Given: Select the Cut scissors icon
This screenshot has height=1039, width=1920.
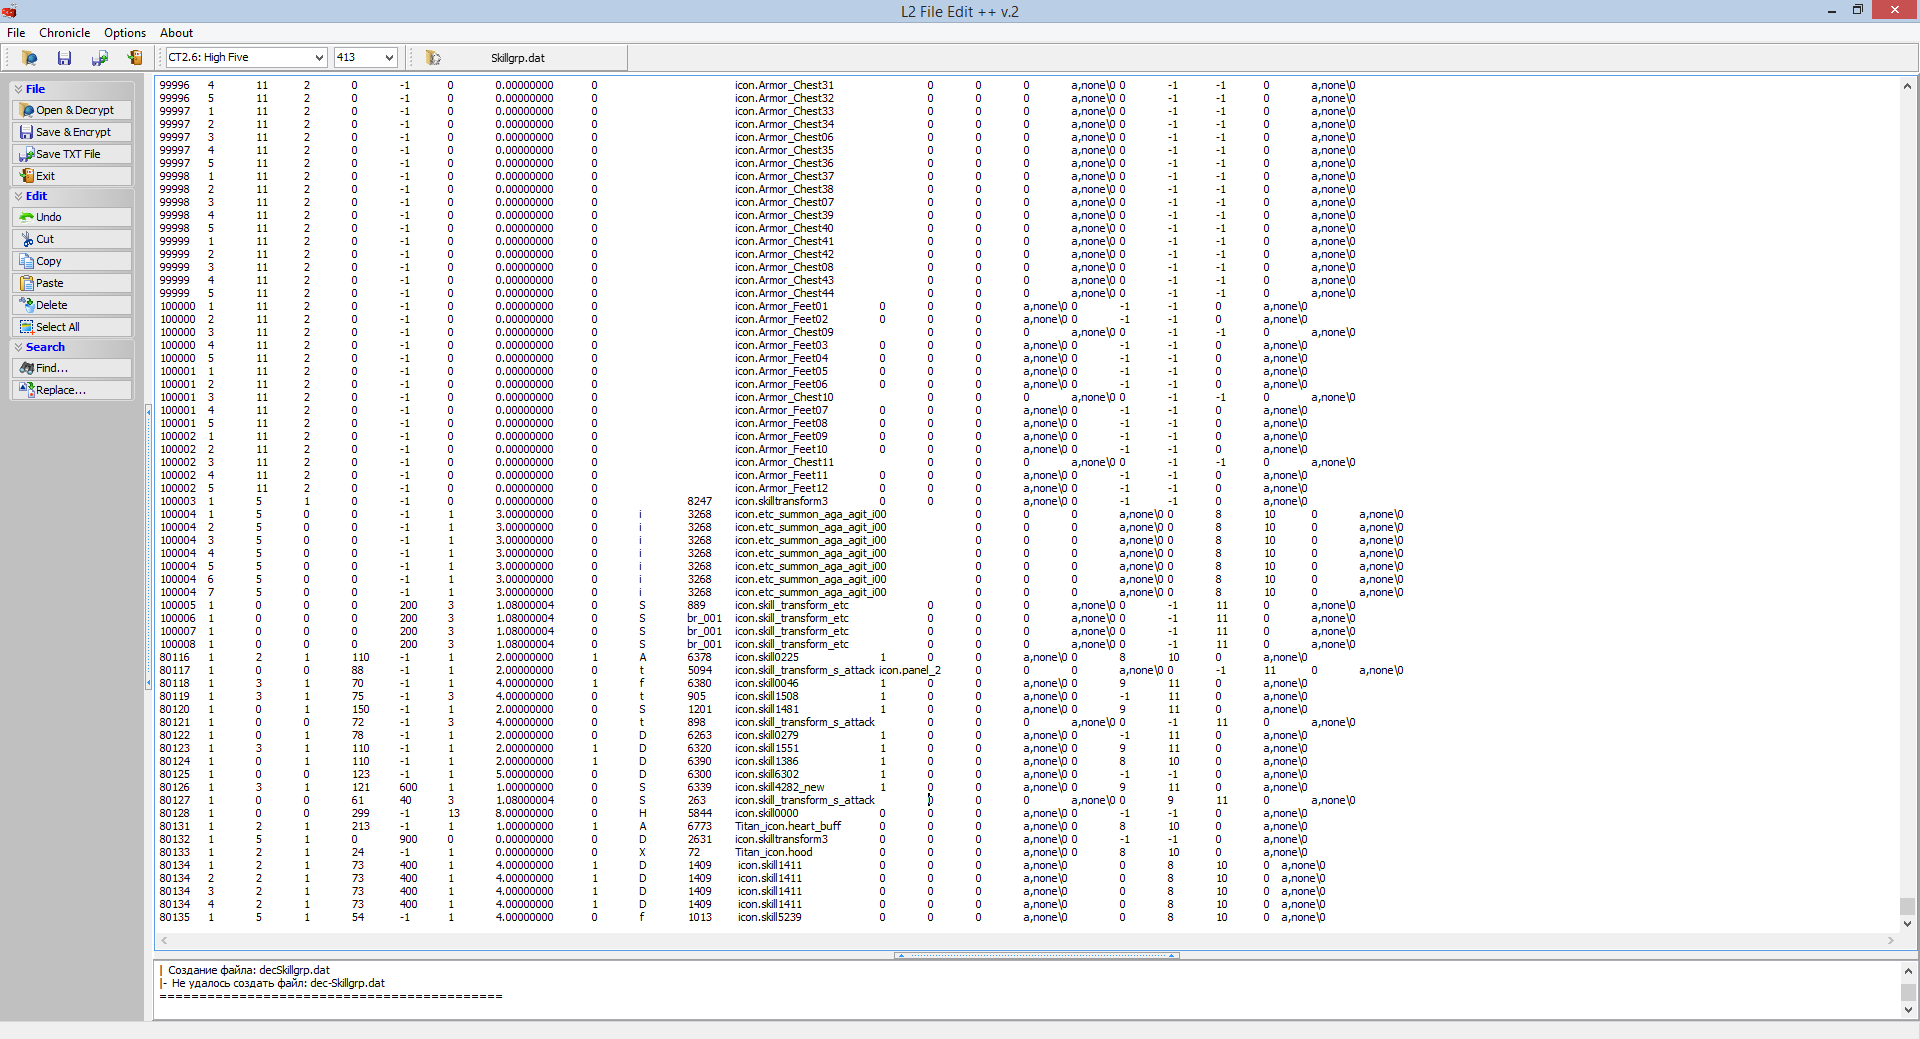Looking at the screenshot, I should coord(26,239).
